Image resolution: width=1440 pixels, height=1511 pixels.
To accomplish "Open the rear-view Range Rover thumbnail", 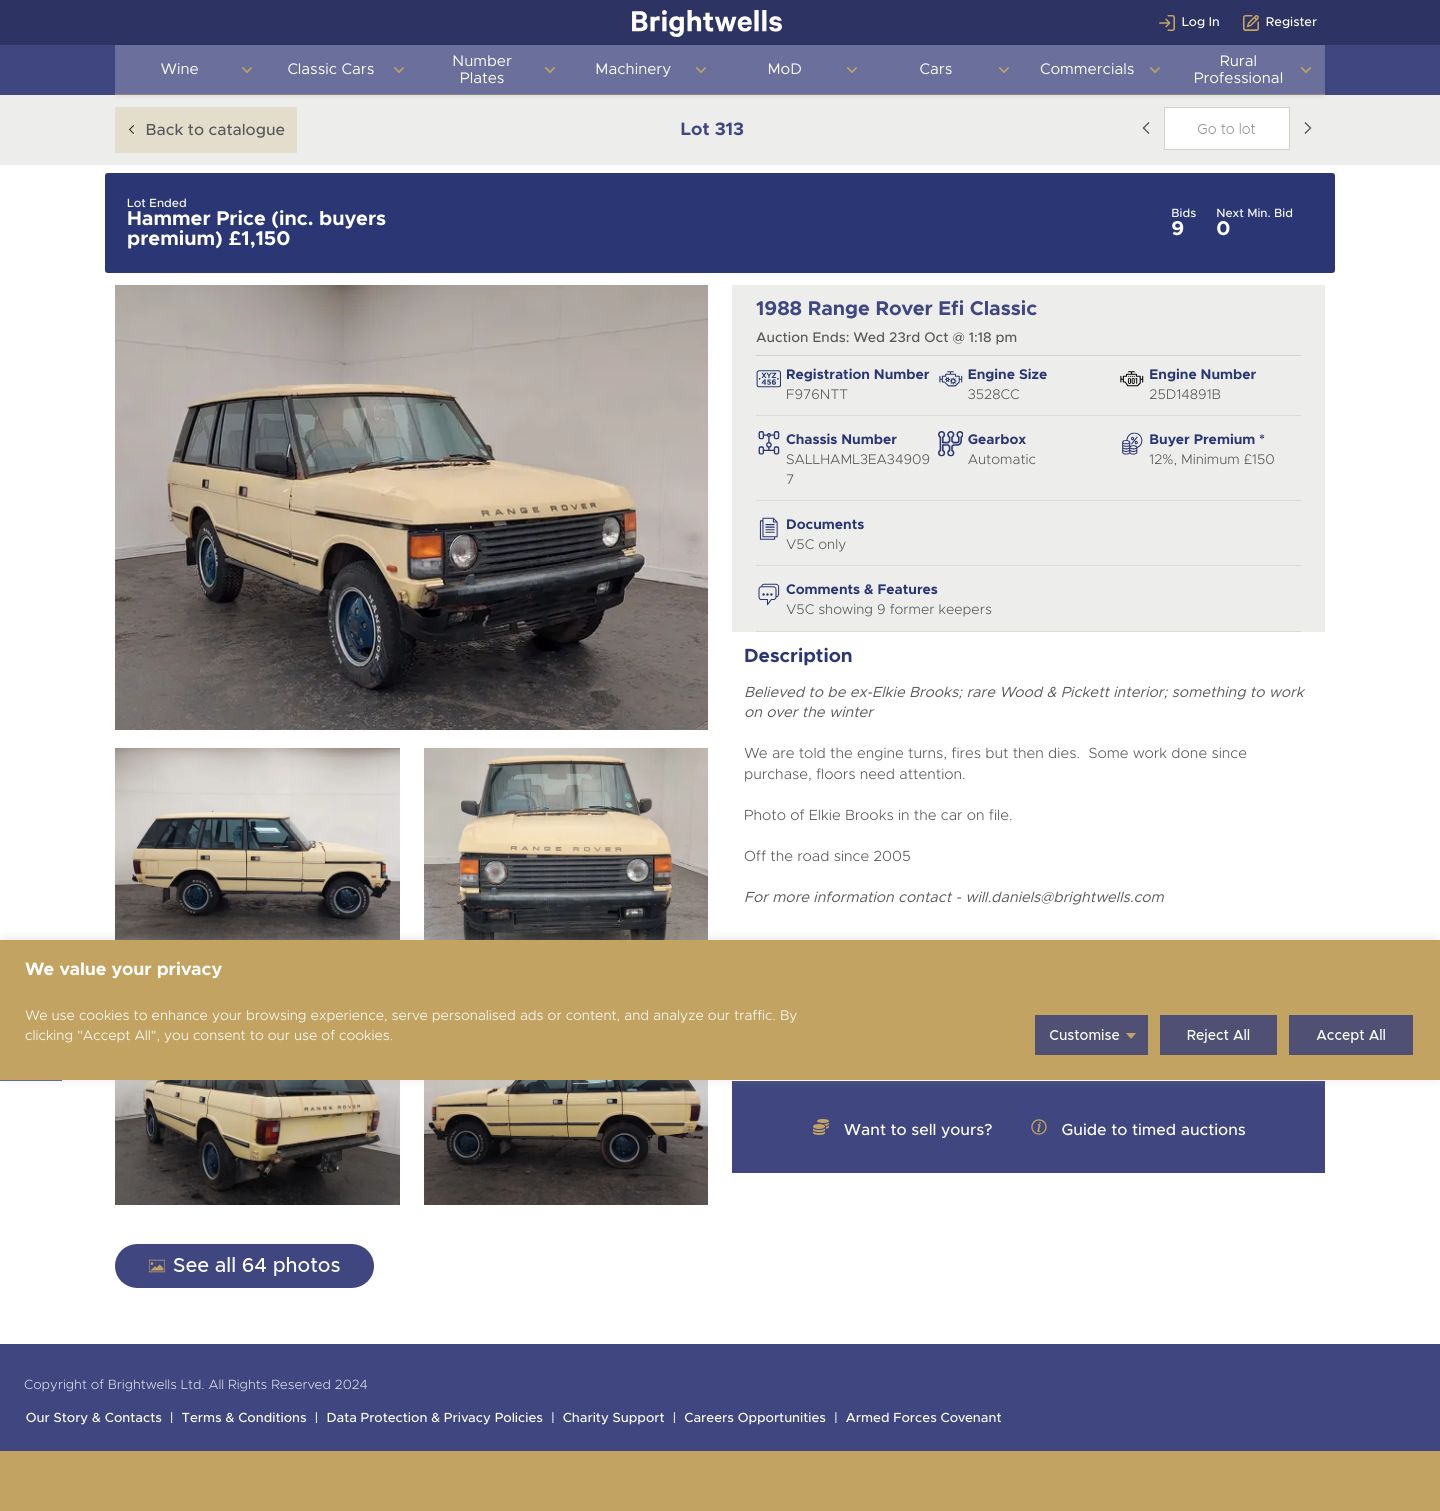I will 257,1142.
